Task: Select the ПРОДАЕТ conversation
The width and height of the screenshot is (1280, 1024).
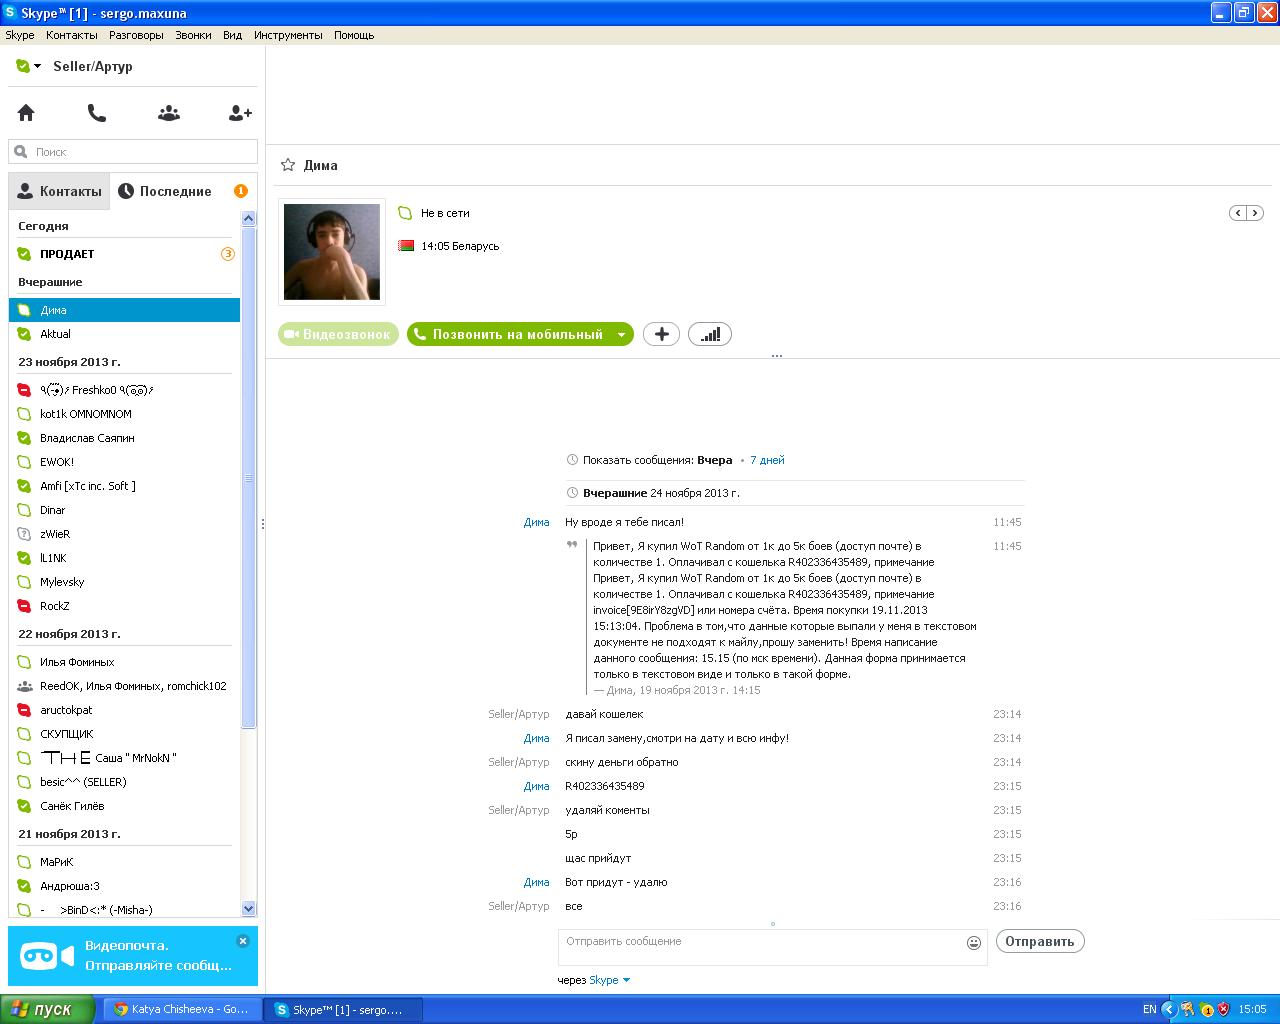Action: click(125, 254)
